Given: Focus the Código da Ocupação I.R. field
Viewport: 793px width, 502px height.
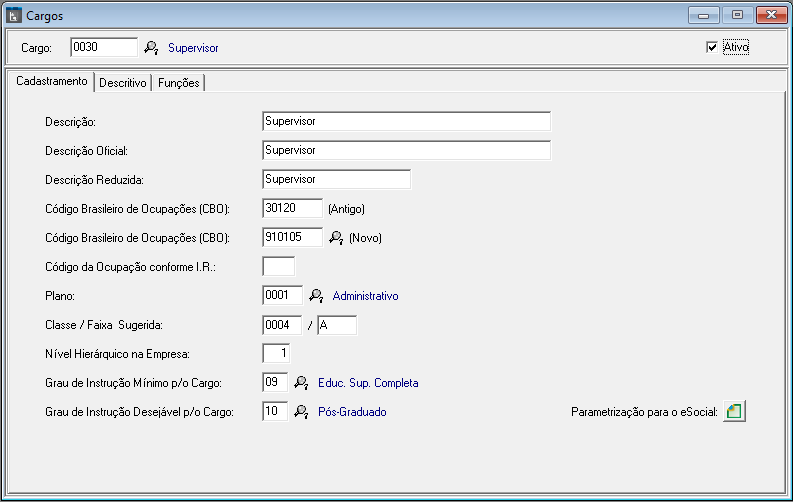Looking at the screenshot, I should (279, 266).
